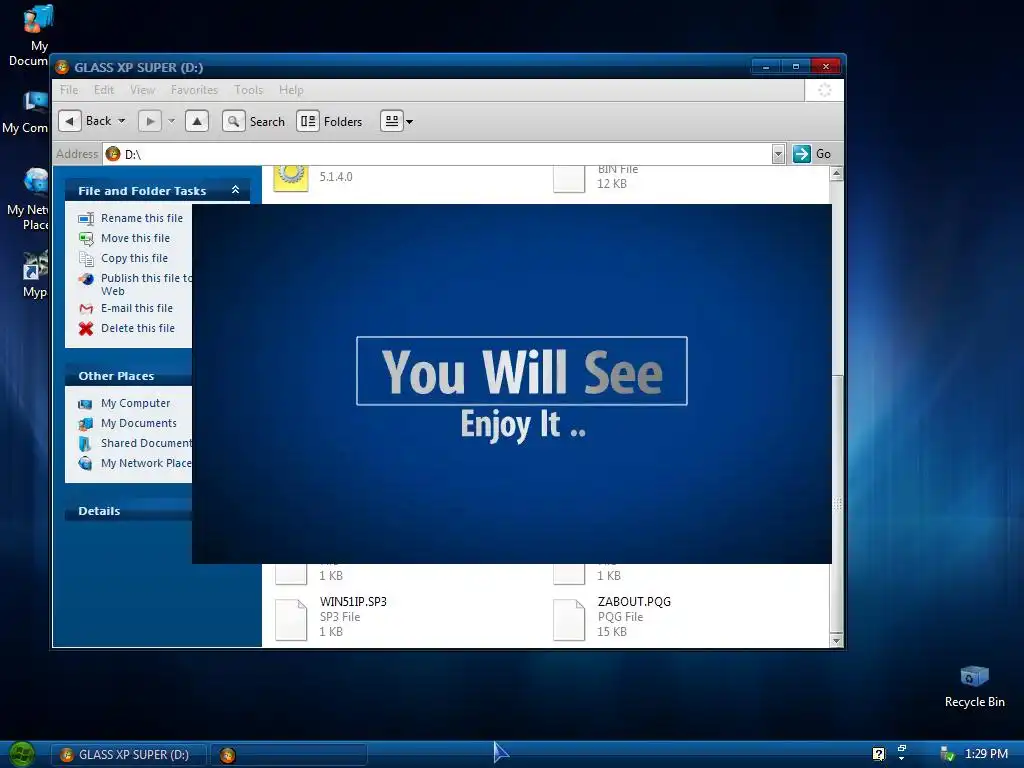Open the Favorites menu
1024x768 pixels.
tap(195, 90)
